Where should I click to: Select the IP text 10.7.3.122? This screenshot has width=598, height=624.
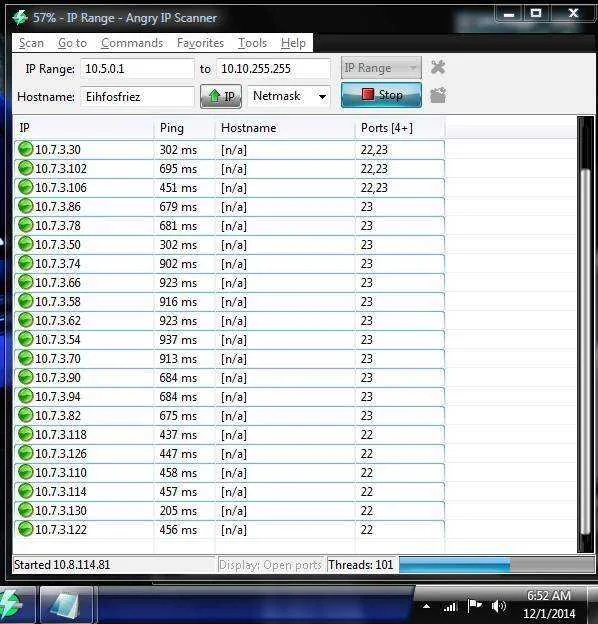(61, 530)
